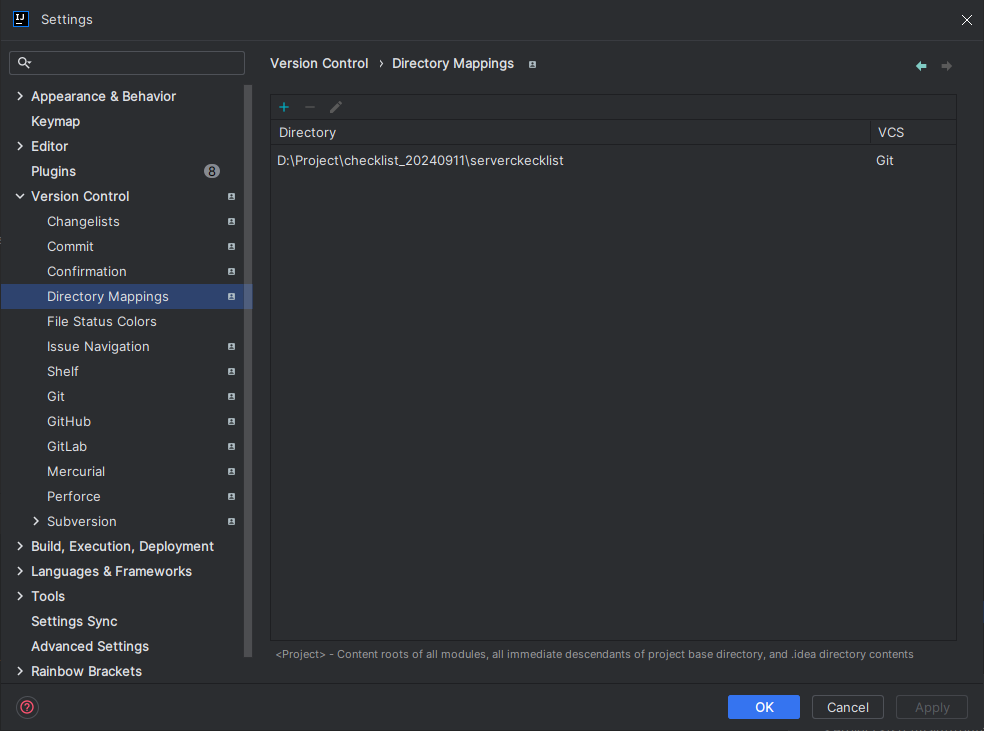
Task: Click the edit mapping pencil icon
Action: click(336, 107)
